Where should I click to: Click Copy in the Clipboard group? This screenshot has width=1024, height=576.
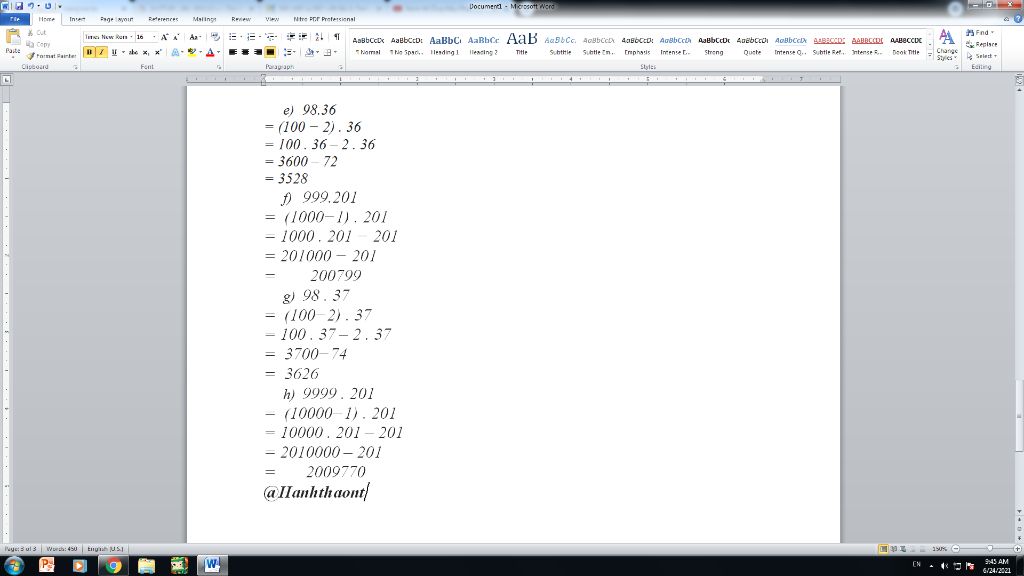coord(38,44)
